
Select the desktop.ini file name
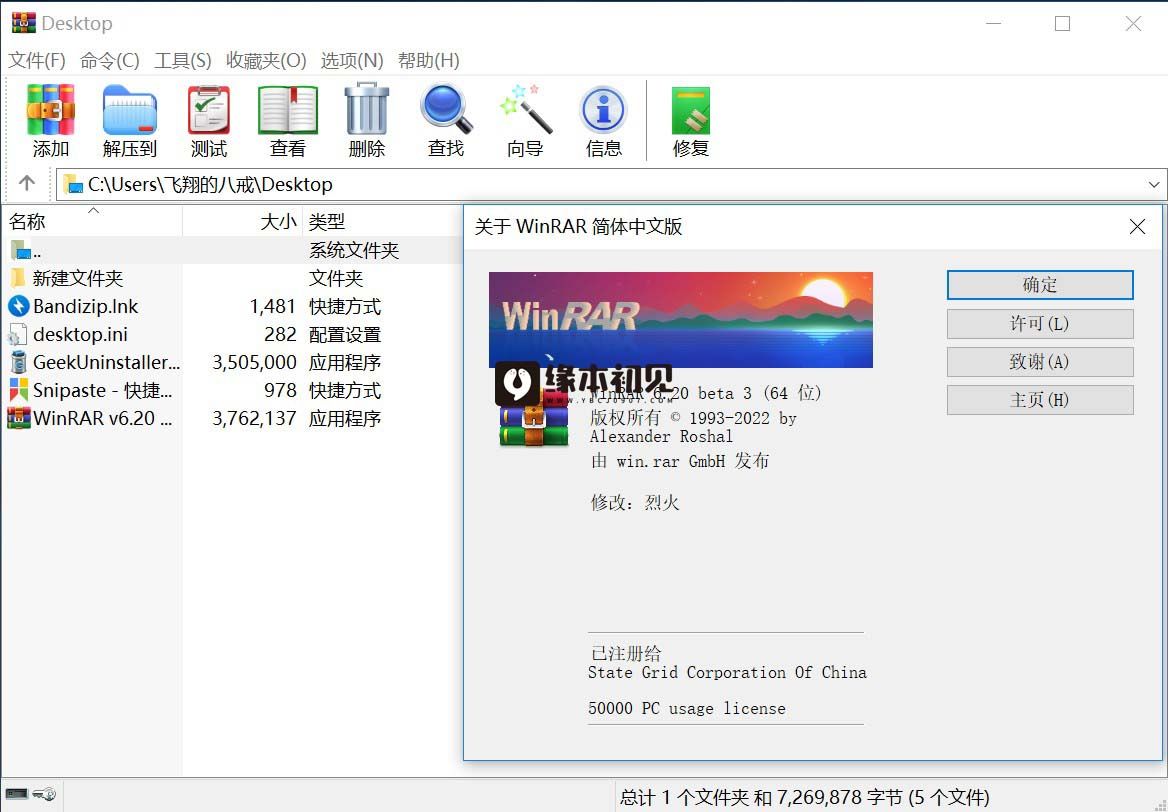(80, 334)
